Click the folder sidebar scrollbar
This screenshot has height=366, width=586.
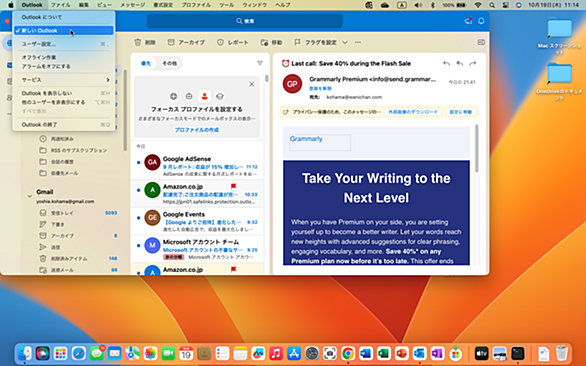[x=125, y=110]
